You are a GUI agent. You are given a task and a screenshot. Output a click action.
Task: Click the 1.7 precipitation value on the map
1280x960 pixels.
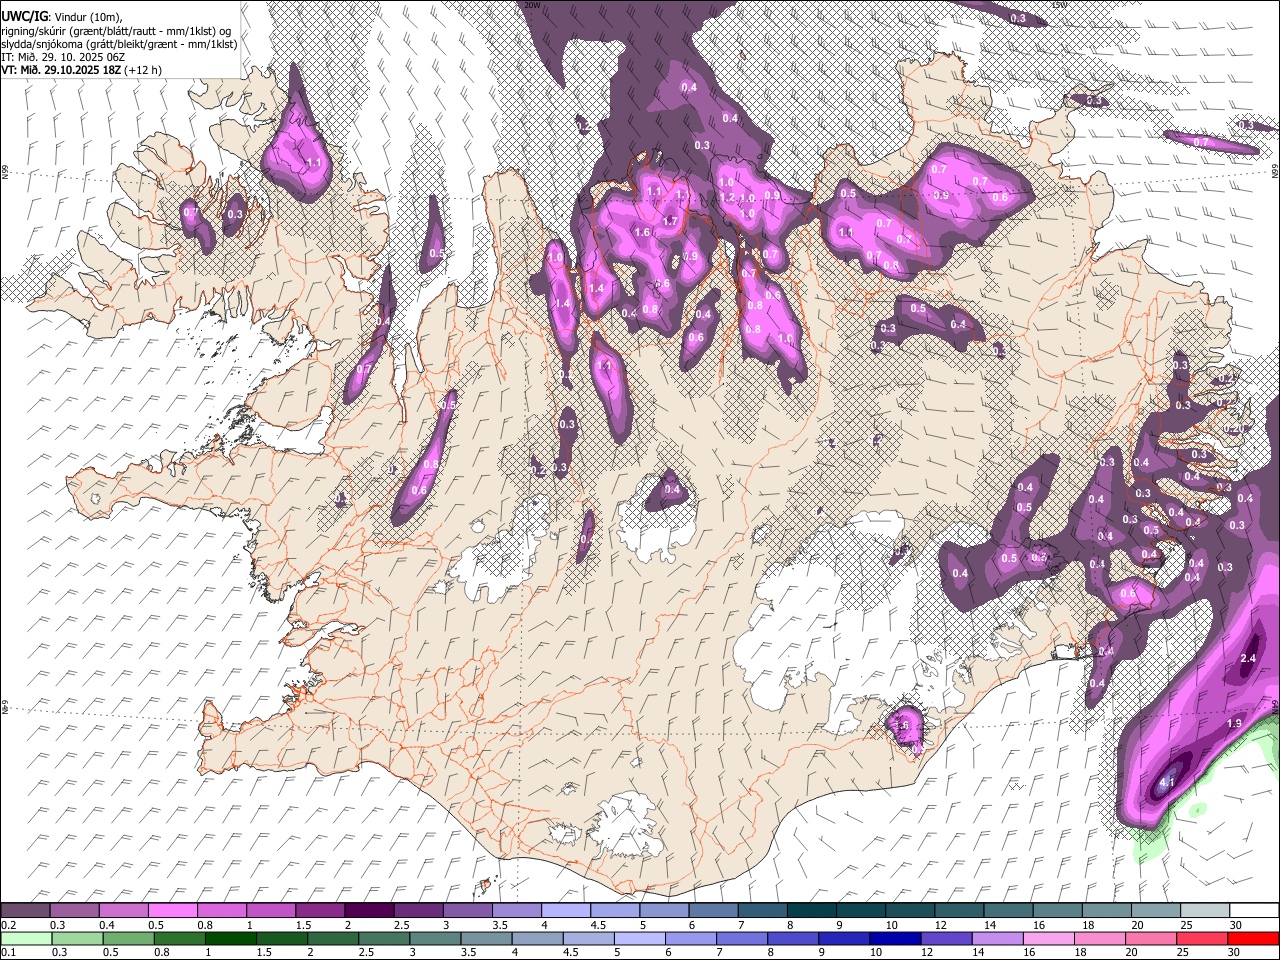click(x=670, y=222)
